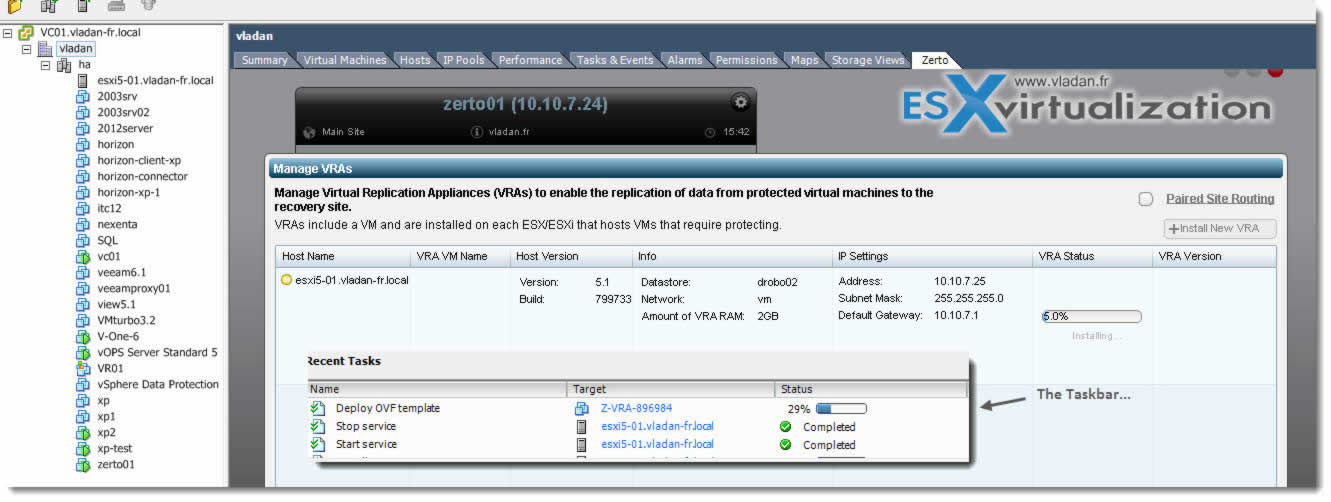Click the 2012server VM icon
This screenshot has width=1331, height=502.
83,129
